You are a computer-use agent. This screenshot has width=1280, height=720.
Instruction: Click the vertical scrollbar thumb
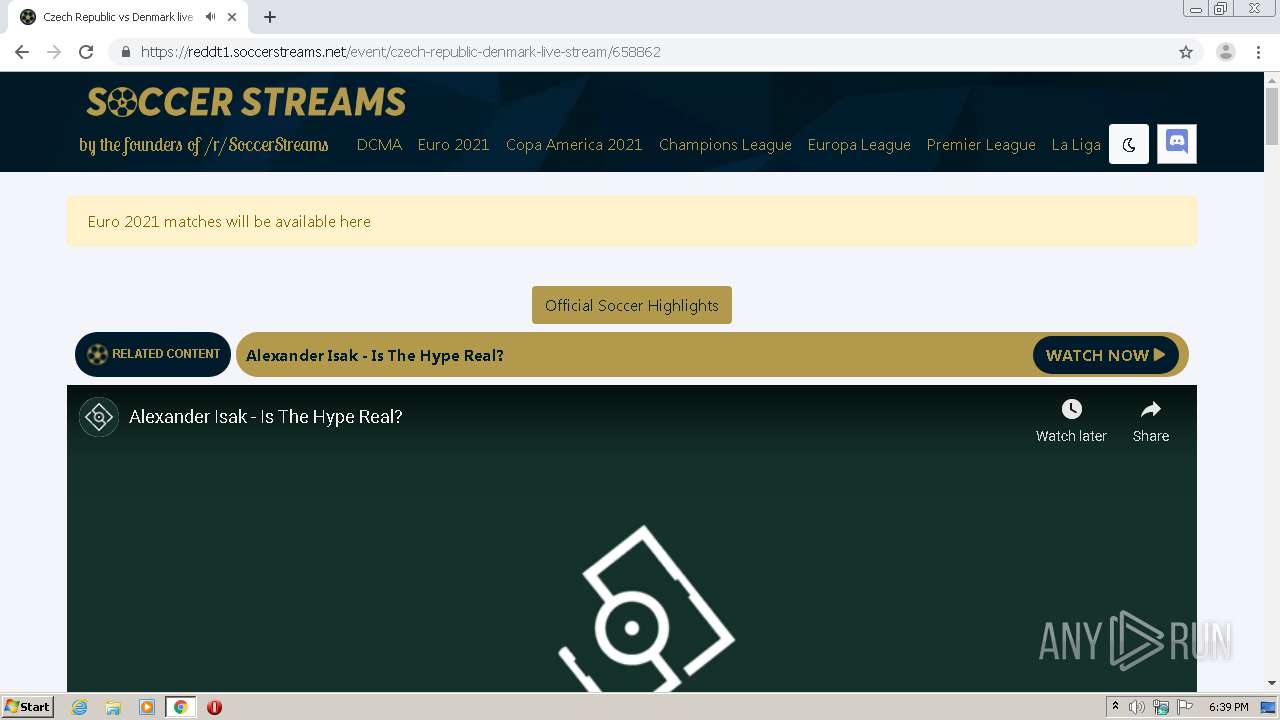click(x=1272, y=116)
